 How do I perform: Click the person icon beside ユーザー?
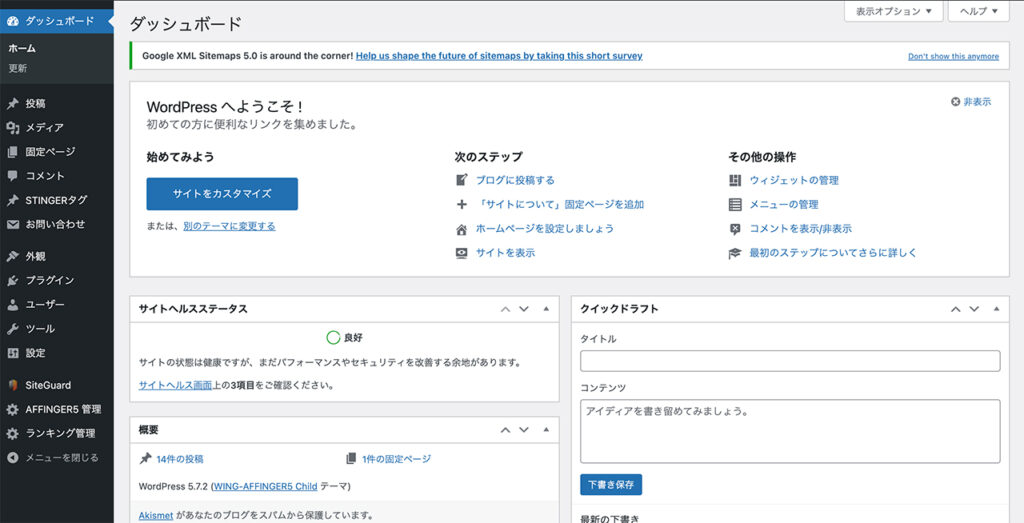pos(12,304)
